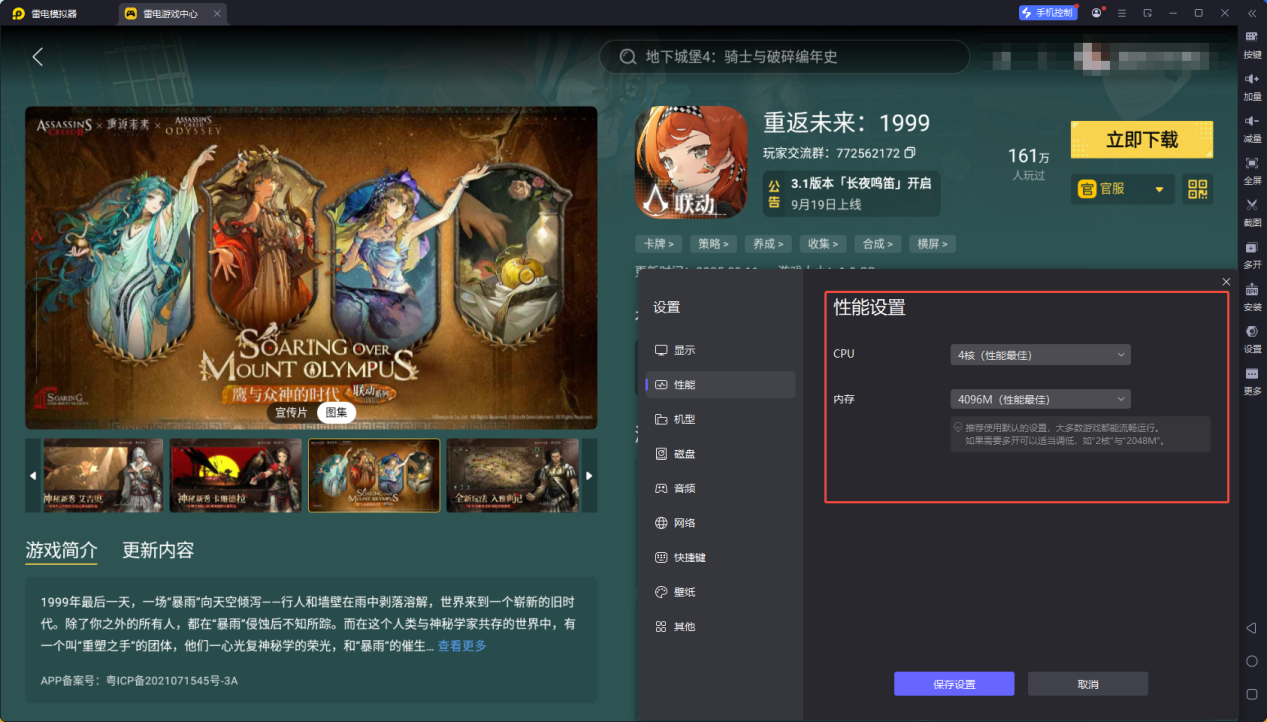1267x722 pixels.
Task: Open the 其他 other settings section
Action: [x=720, y=626]
